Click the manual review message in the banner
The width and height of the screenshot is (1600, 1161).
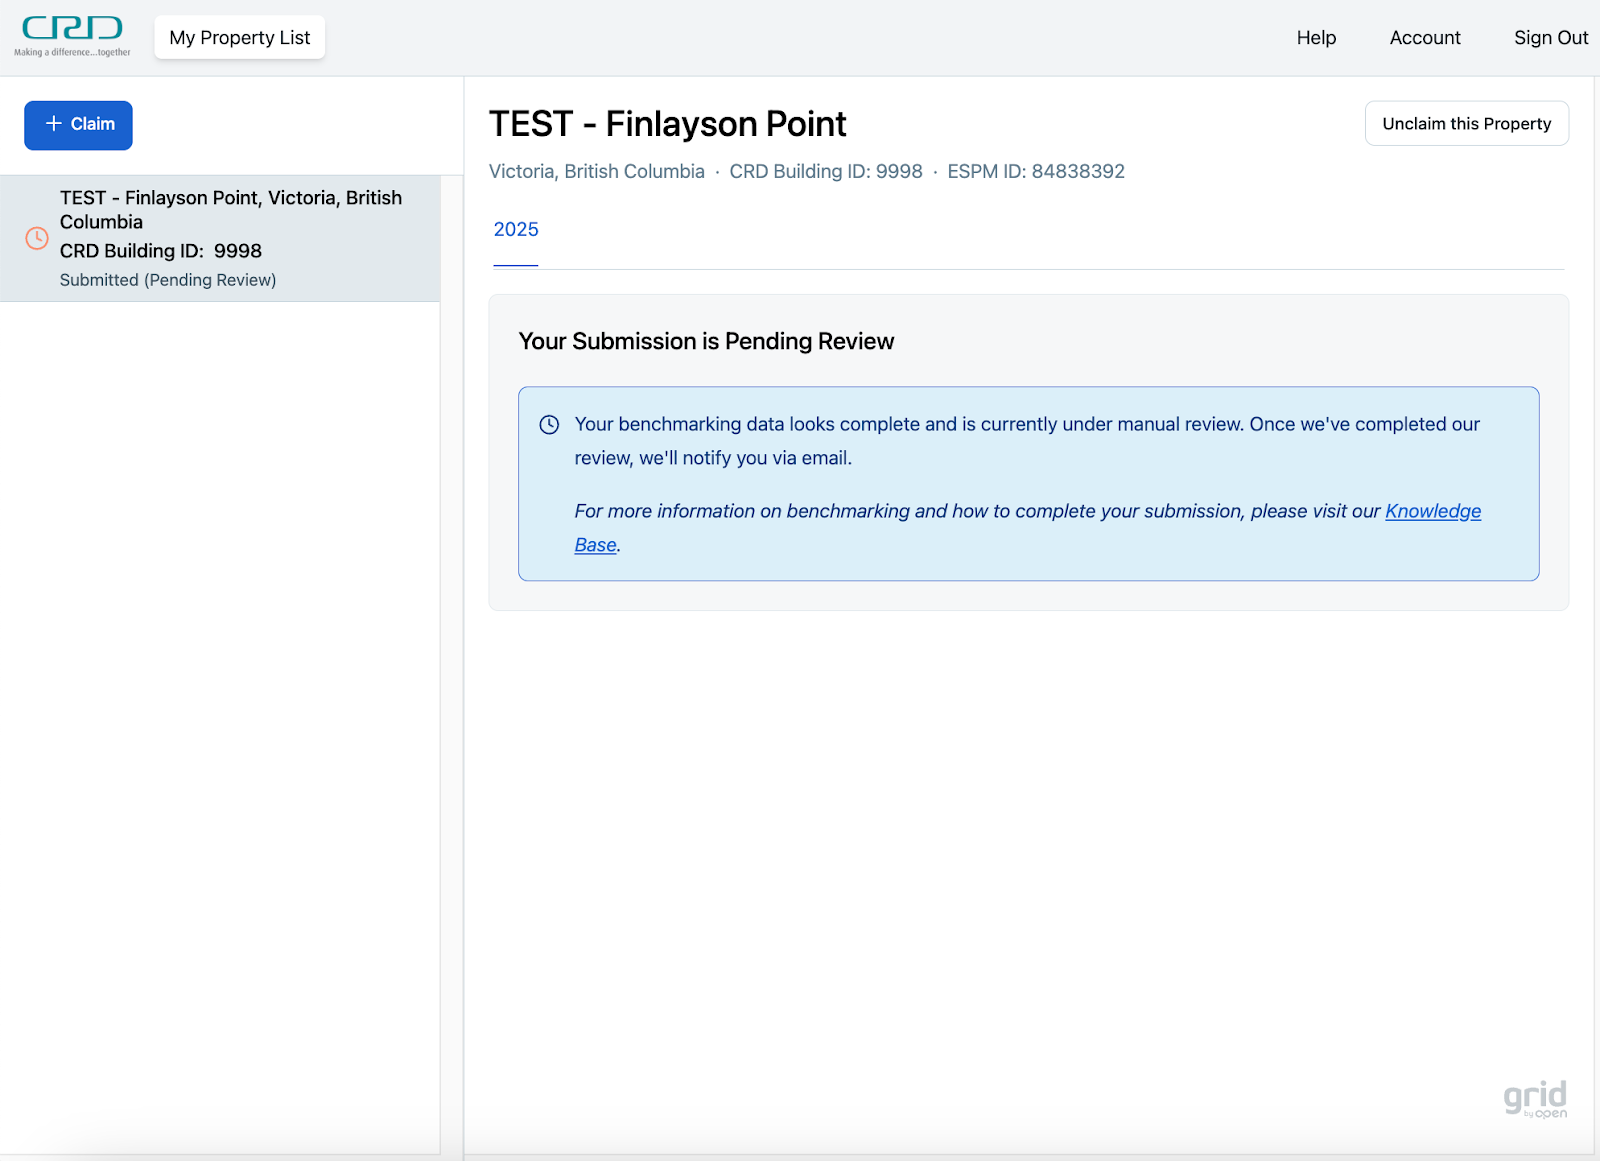coord(1026,441)
